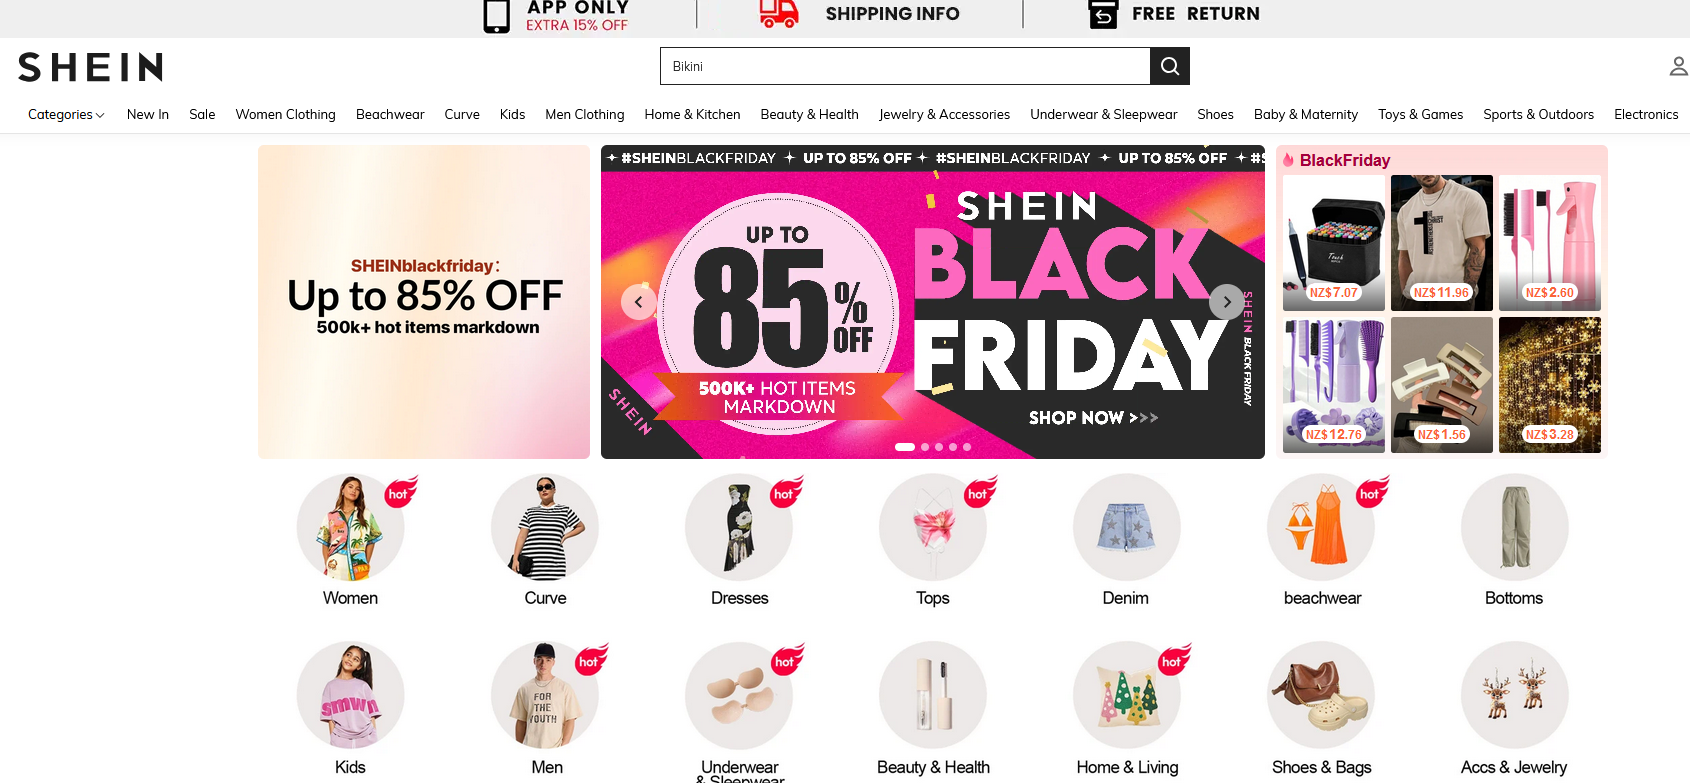
Task: Open the Shoes & Bags category circle
Action: point(1321,695)
